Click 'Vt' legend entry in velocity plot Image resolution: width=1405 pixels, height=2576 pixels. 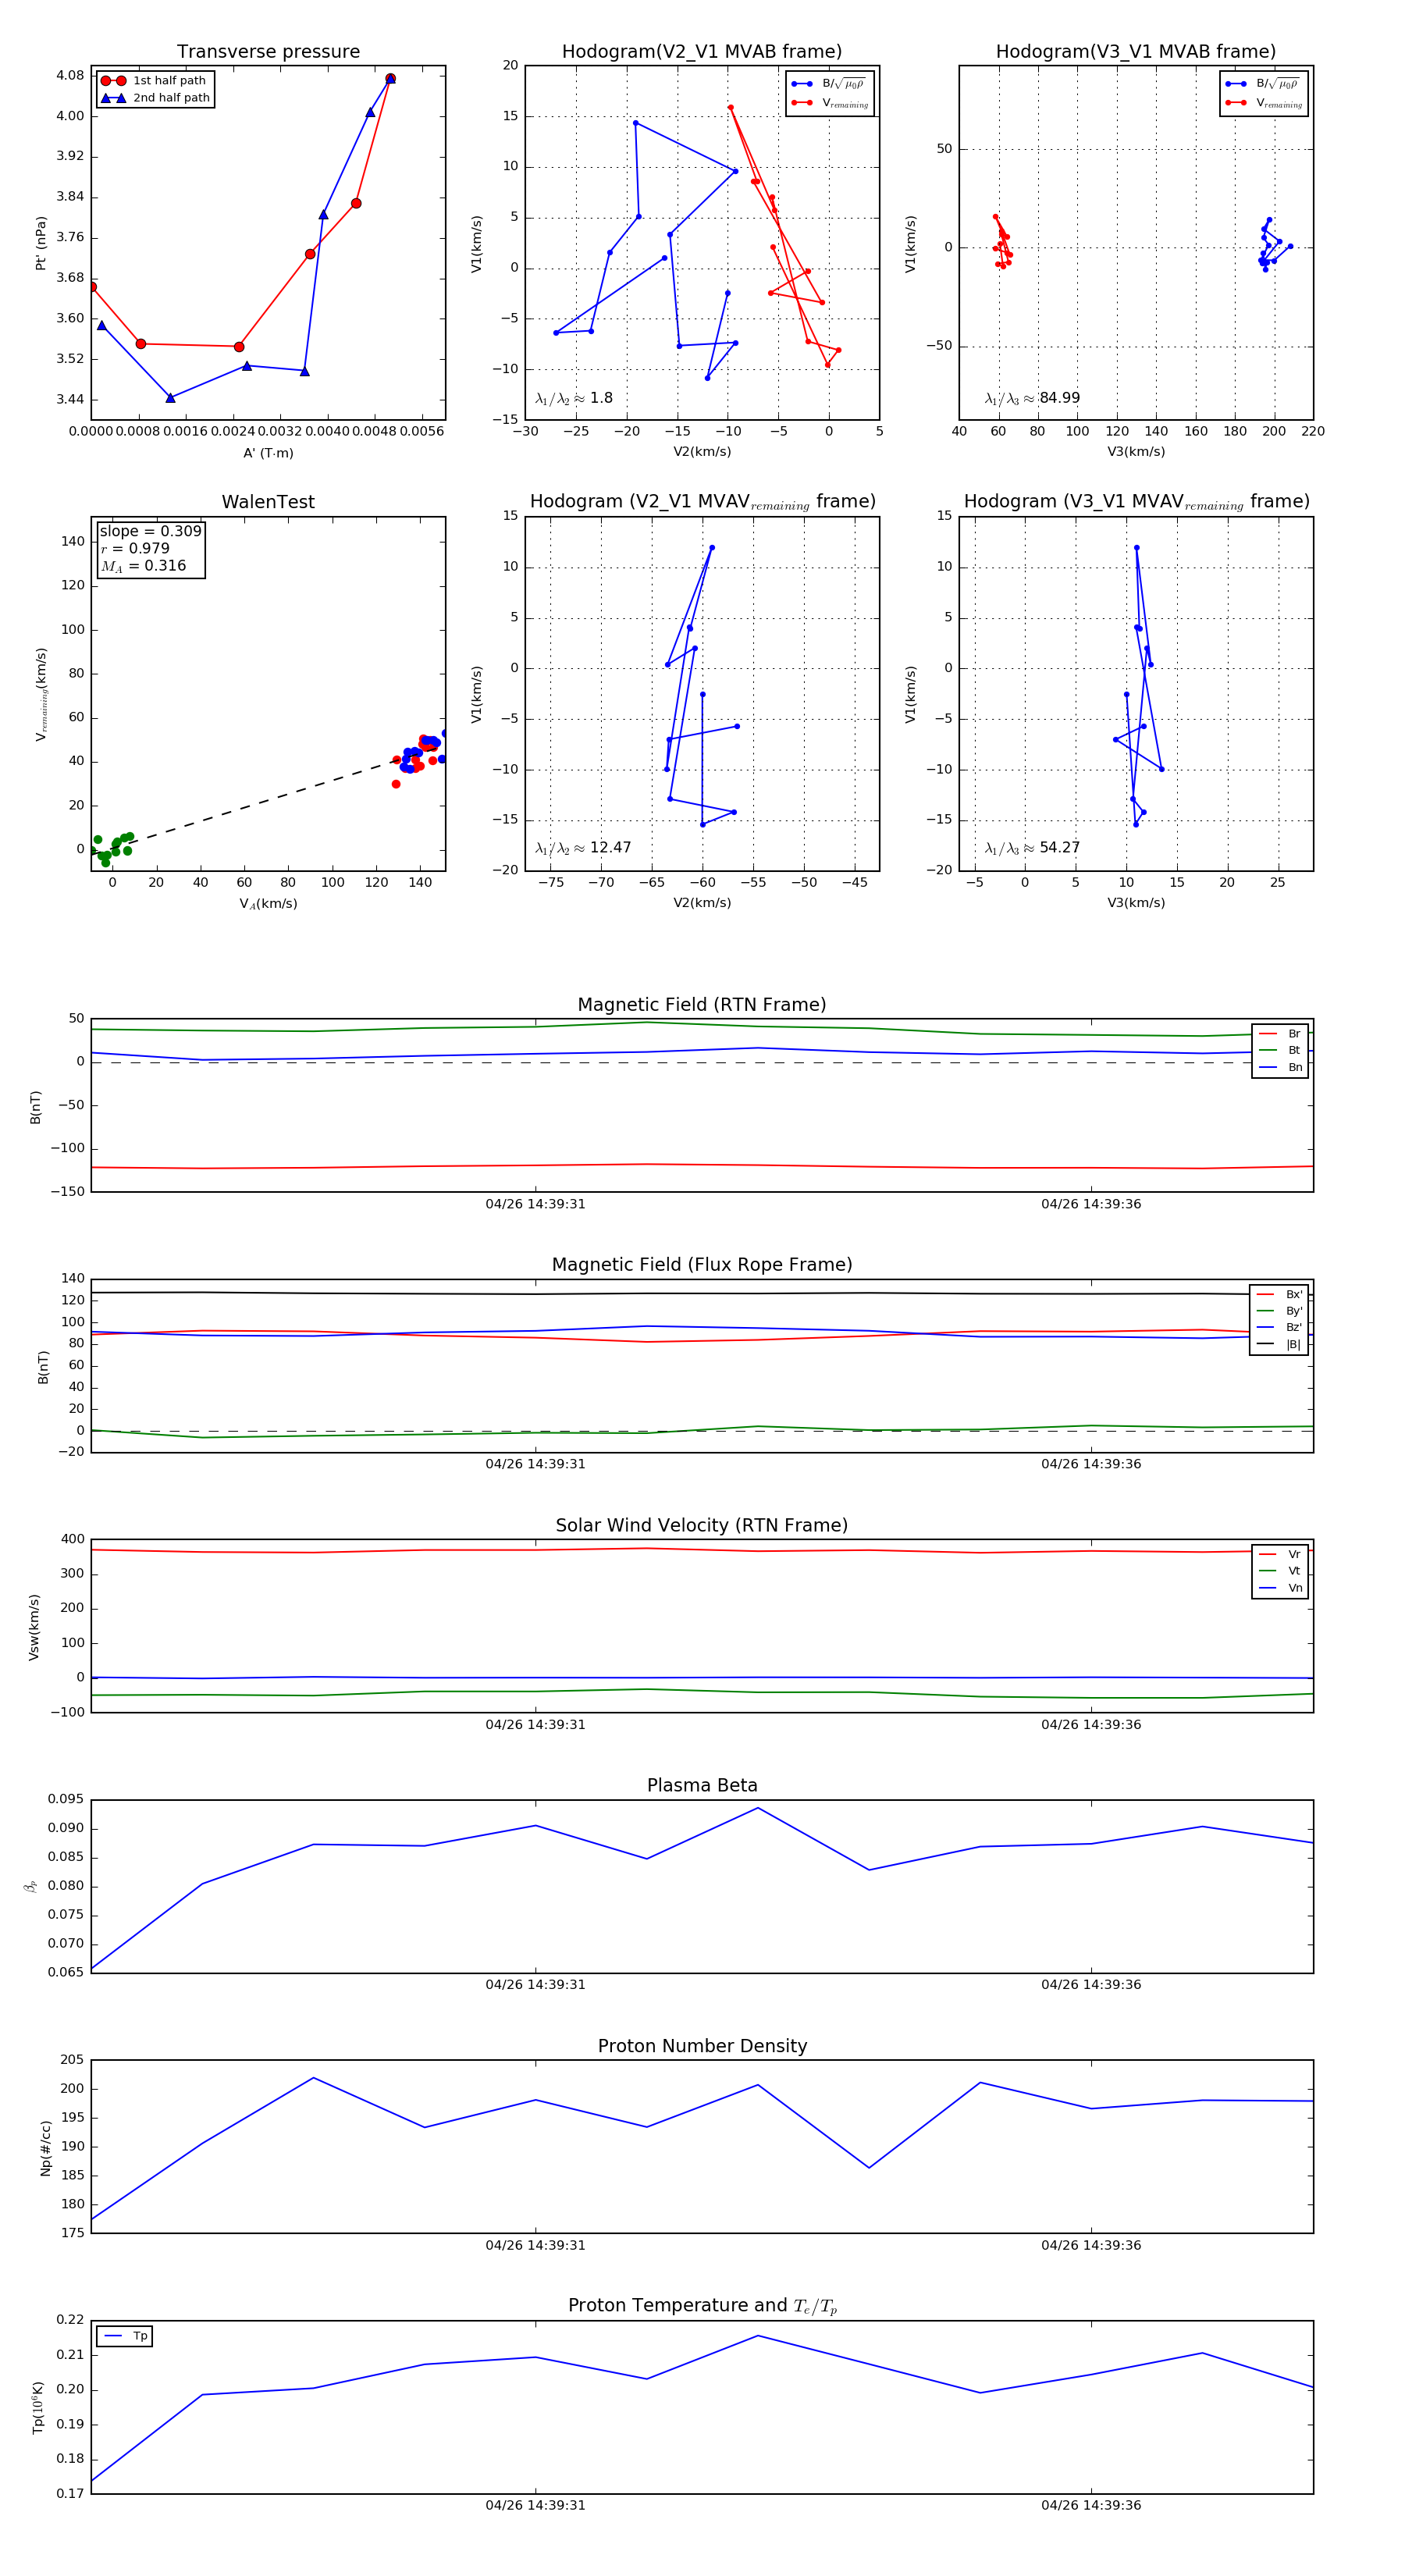pyautogui.click(x=1280, y=1571)
